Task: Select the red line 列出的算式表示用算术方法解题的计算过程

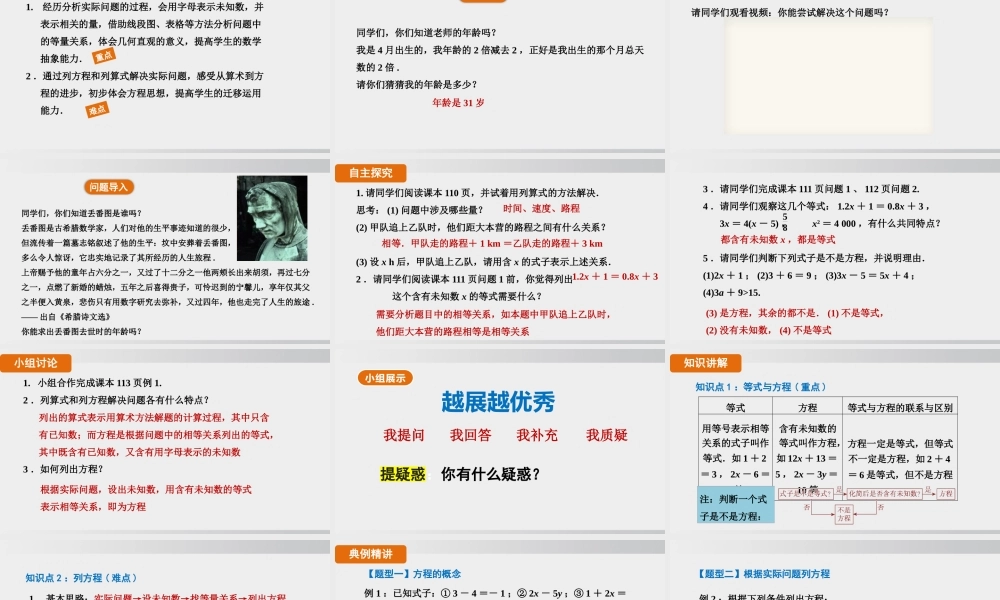Action: pos(154,418)
